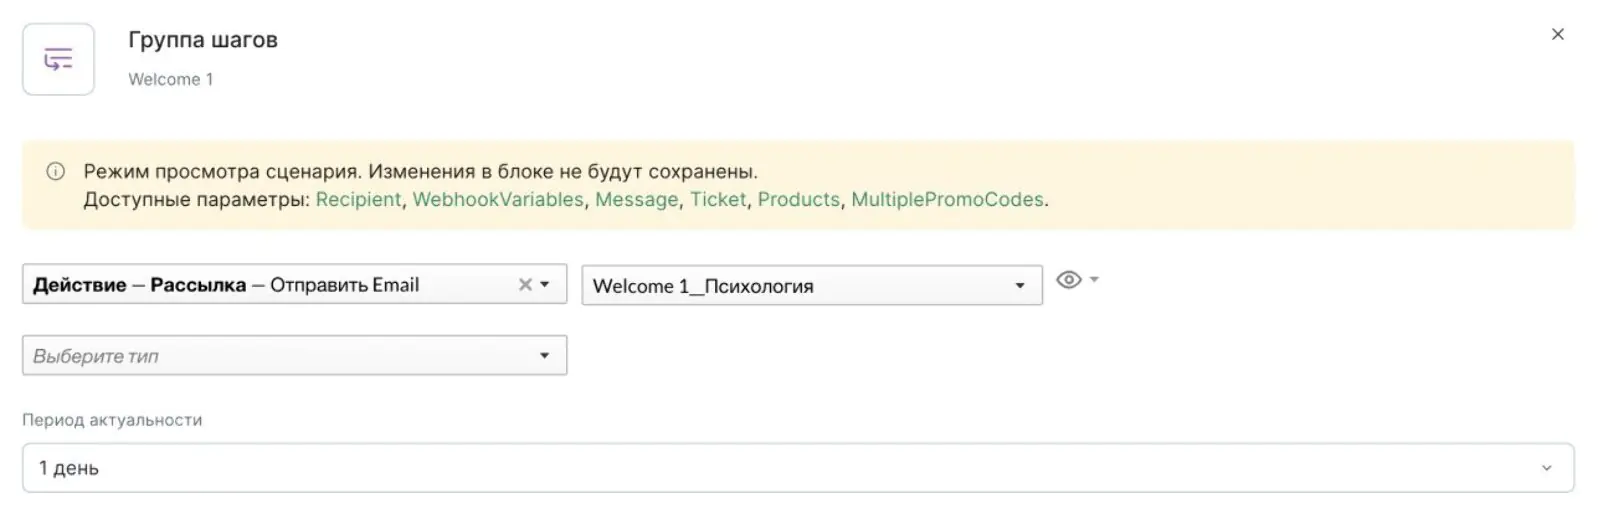Screen dimensions: 1598x514
Task: Open the MultiplePromoCodes parameter link
Action: point(947,199)
